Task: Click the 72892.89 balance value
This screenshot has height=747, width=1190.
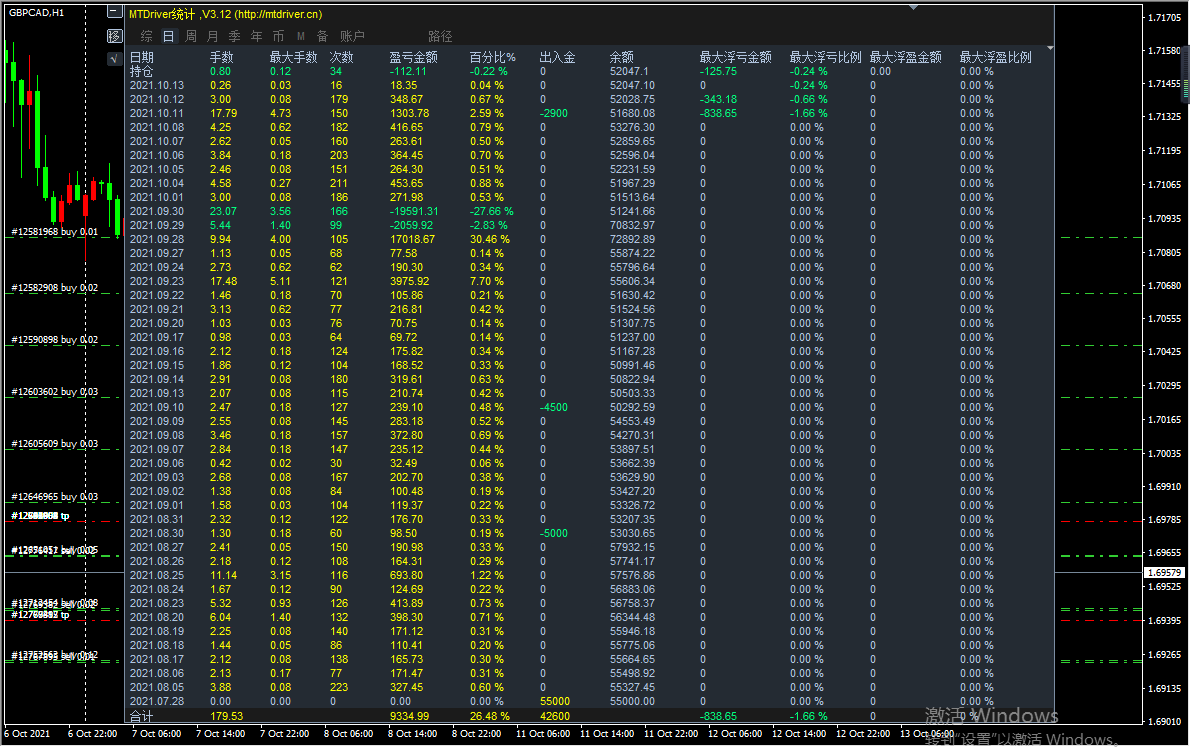Action: (632, 239)
